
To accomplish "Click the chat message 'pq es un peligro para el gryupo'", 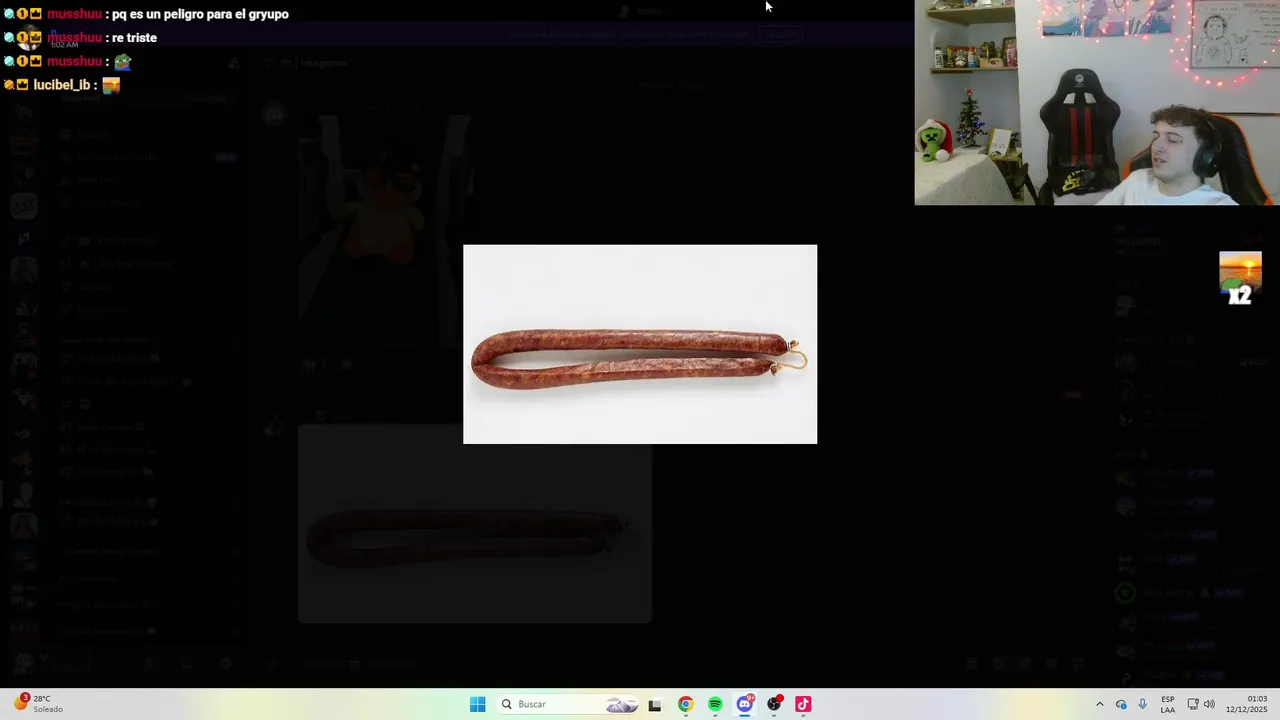I will coord(200,14).
